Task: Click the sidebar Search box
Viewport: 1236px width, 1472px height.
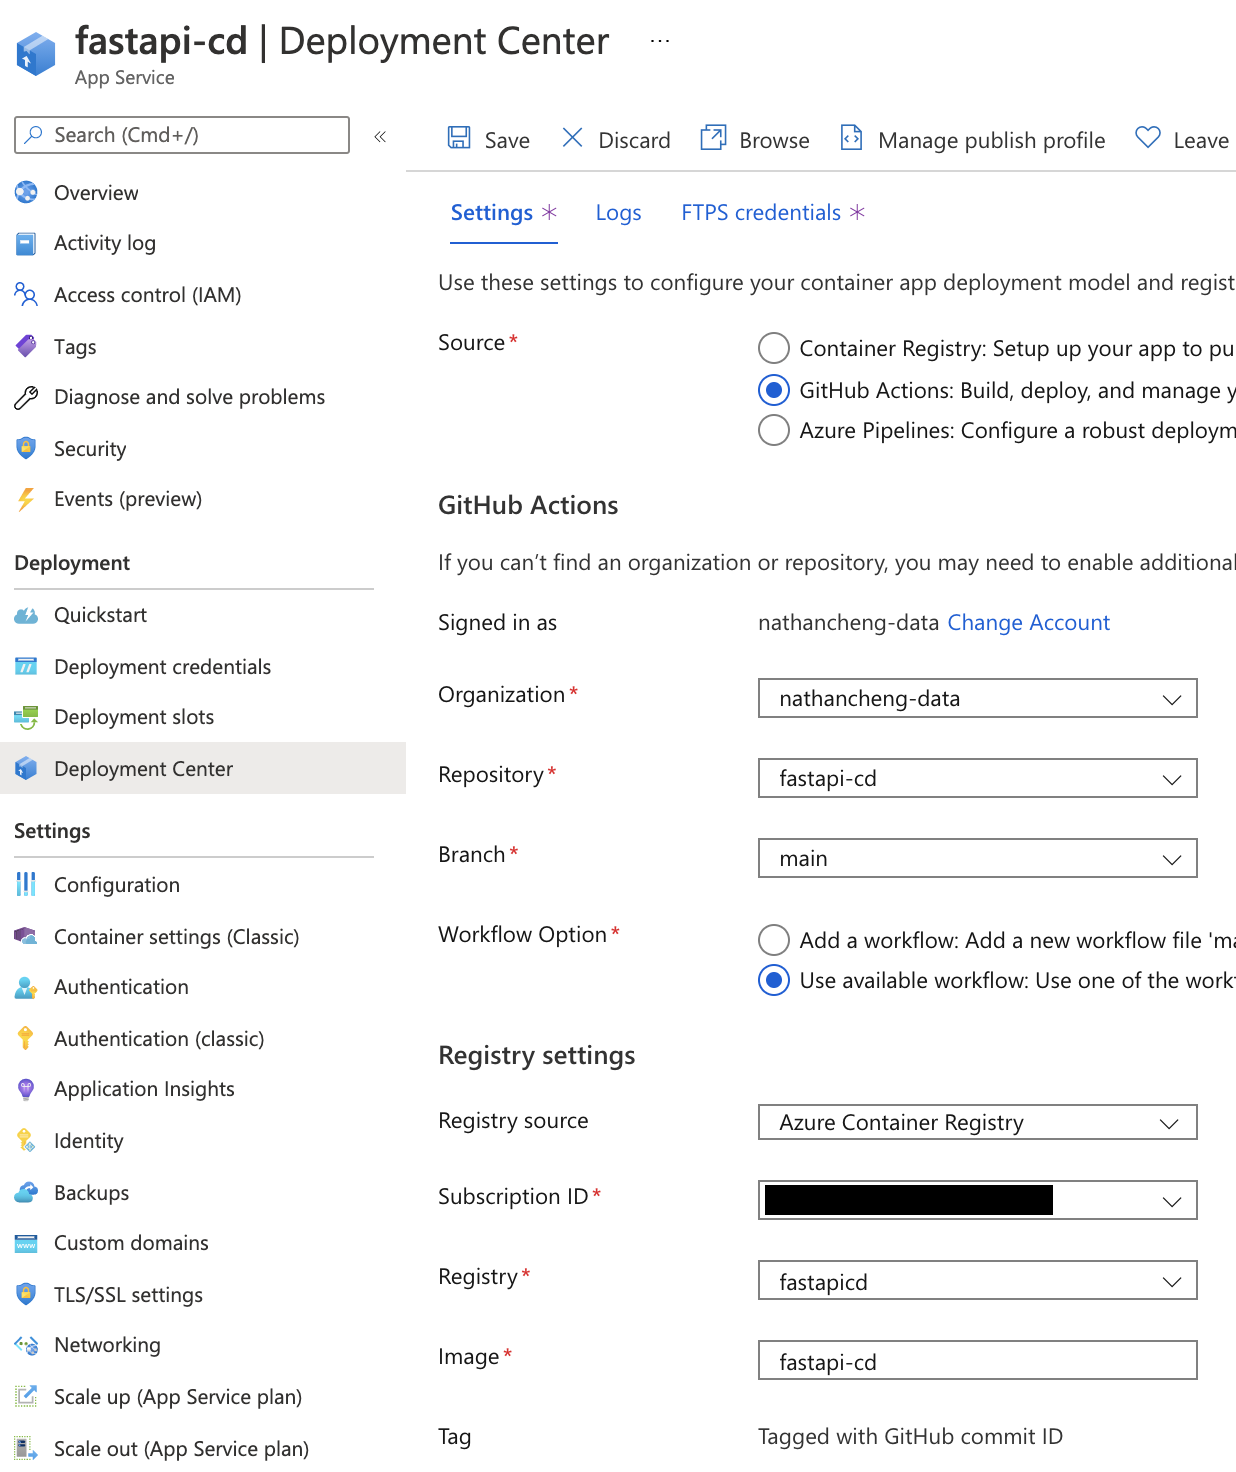Action: coord(182,135)
